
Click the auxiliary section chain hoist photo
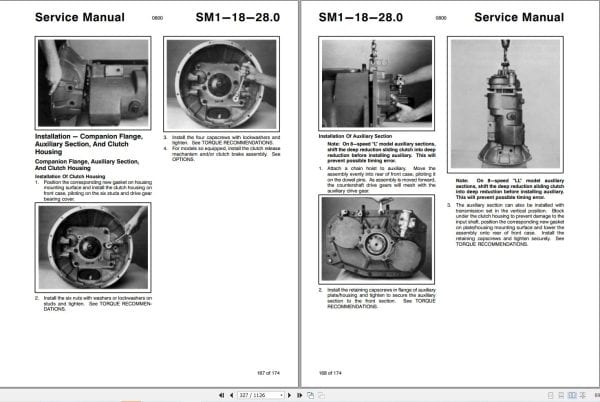click(377, 83)
